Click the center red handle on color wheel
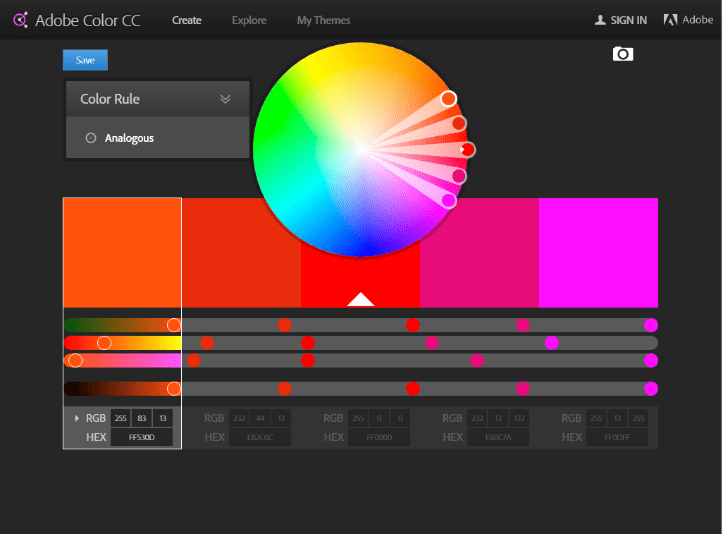This screenshot has height=534, width=723. point(467,149)
